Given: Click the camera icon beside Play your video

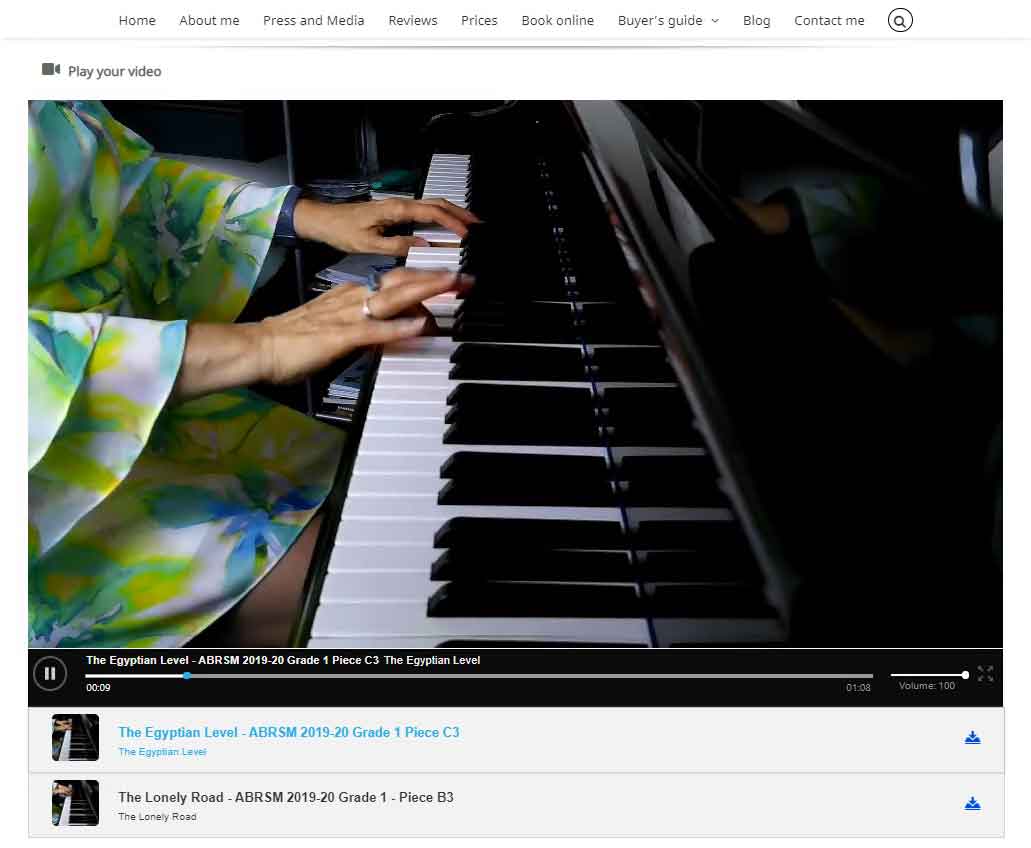Looking at the screenshot, I should [51, 70].
